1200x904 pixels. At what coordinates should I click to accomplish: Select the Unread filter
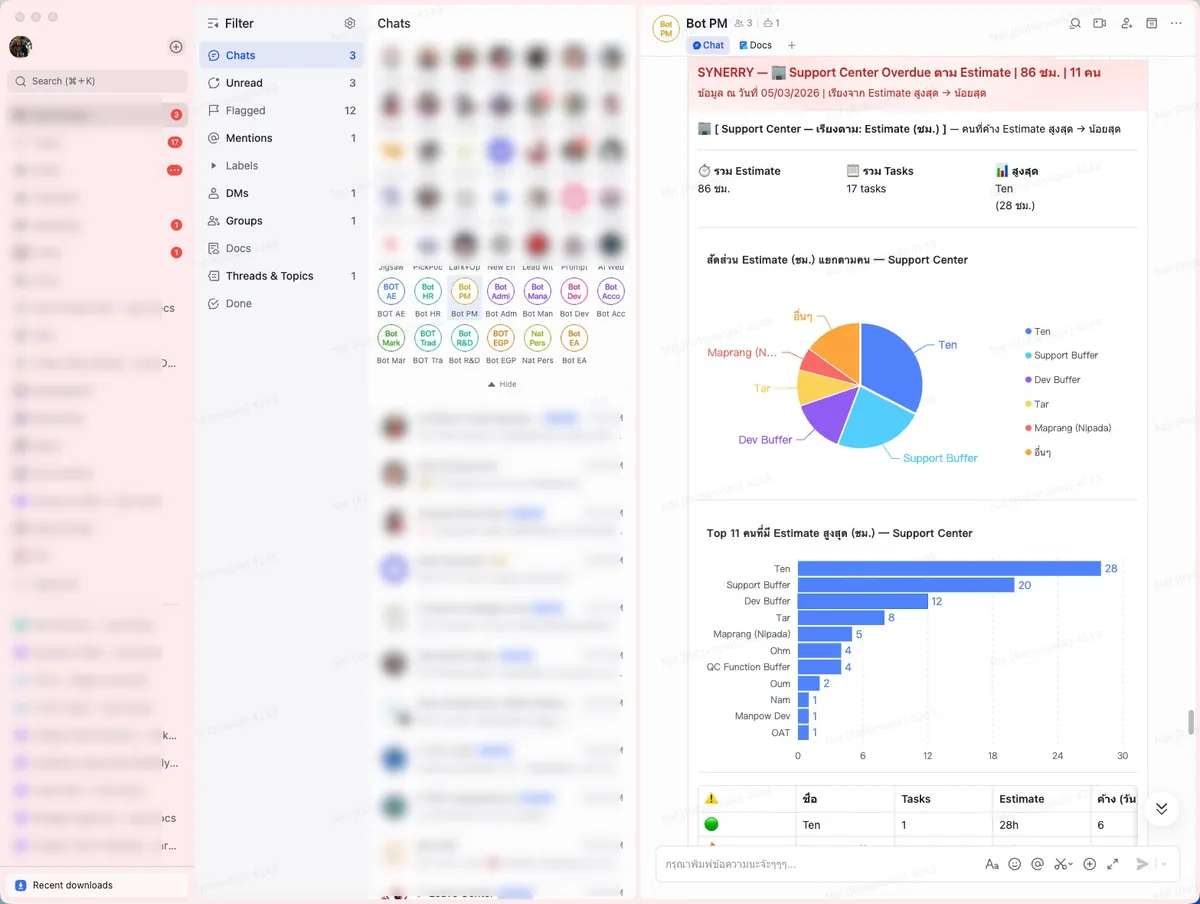pos(244,83)
